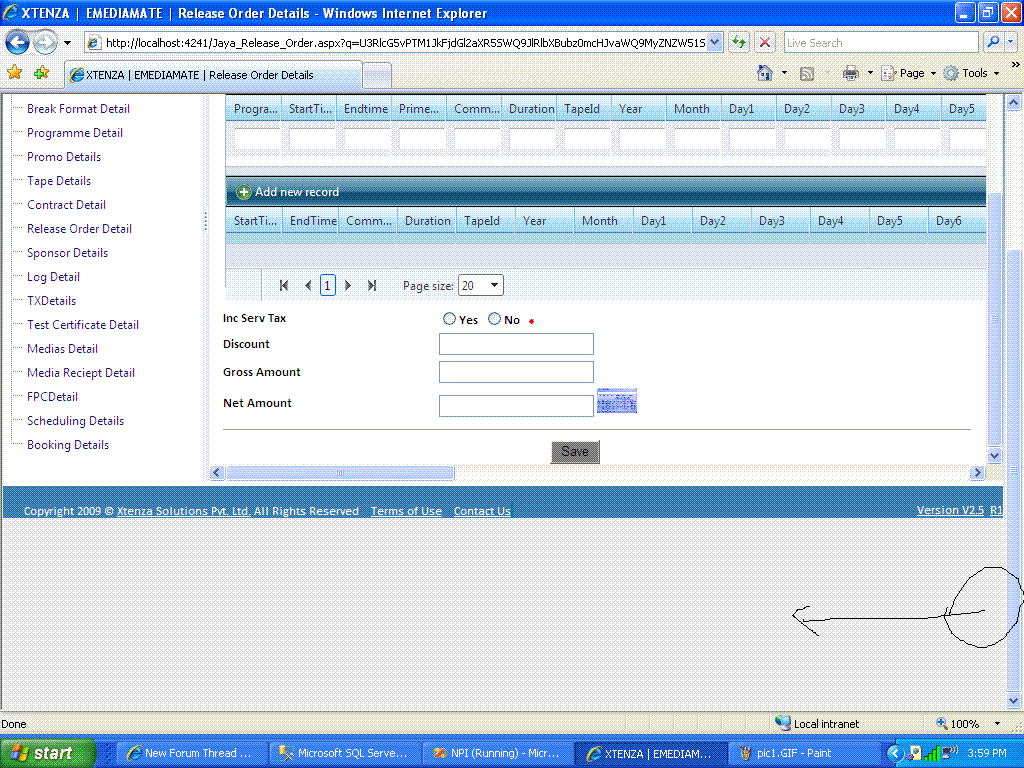Select Yes for Inc Serv Tax
1024x768 pixels.
(x=449, y=319)
